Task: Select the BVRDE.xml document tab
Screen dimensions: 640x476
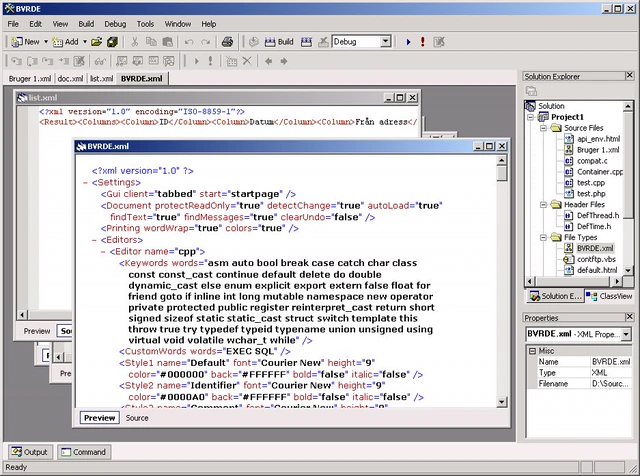Action: (142, 78)
